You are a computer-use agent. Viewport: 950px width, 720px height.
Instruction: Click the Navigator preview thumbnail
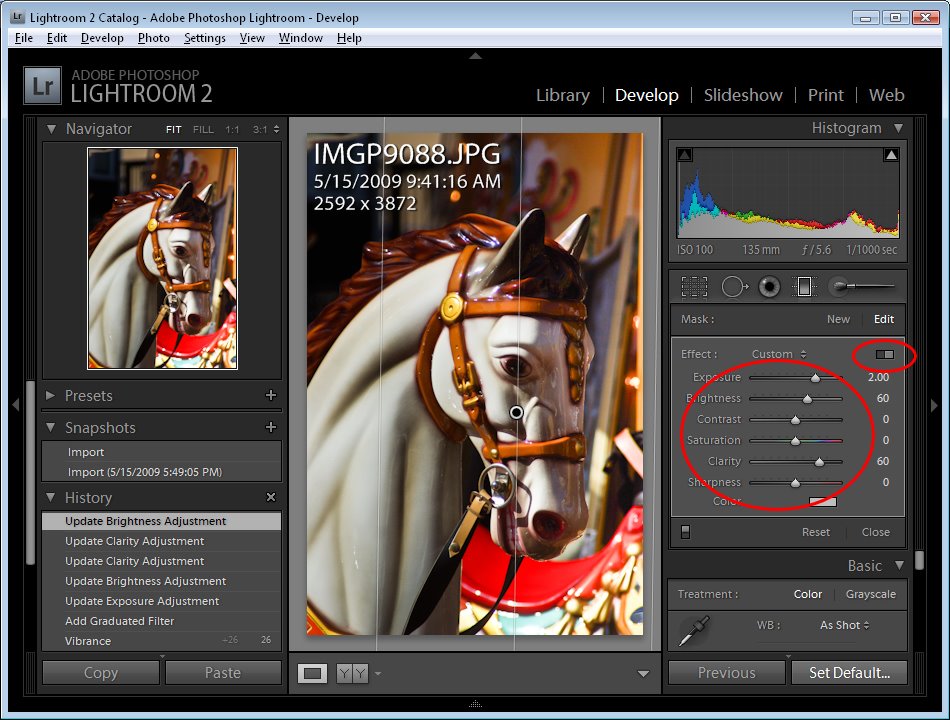point(162,258)
